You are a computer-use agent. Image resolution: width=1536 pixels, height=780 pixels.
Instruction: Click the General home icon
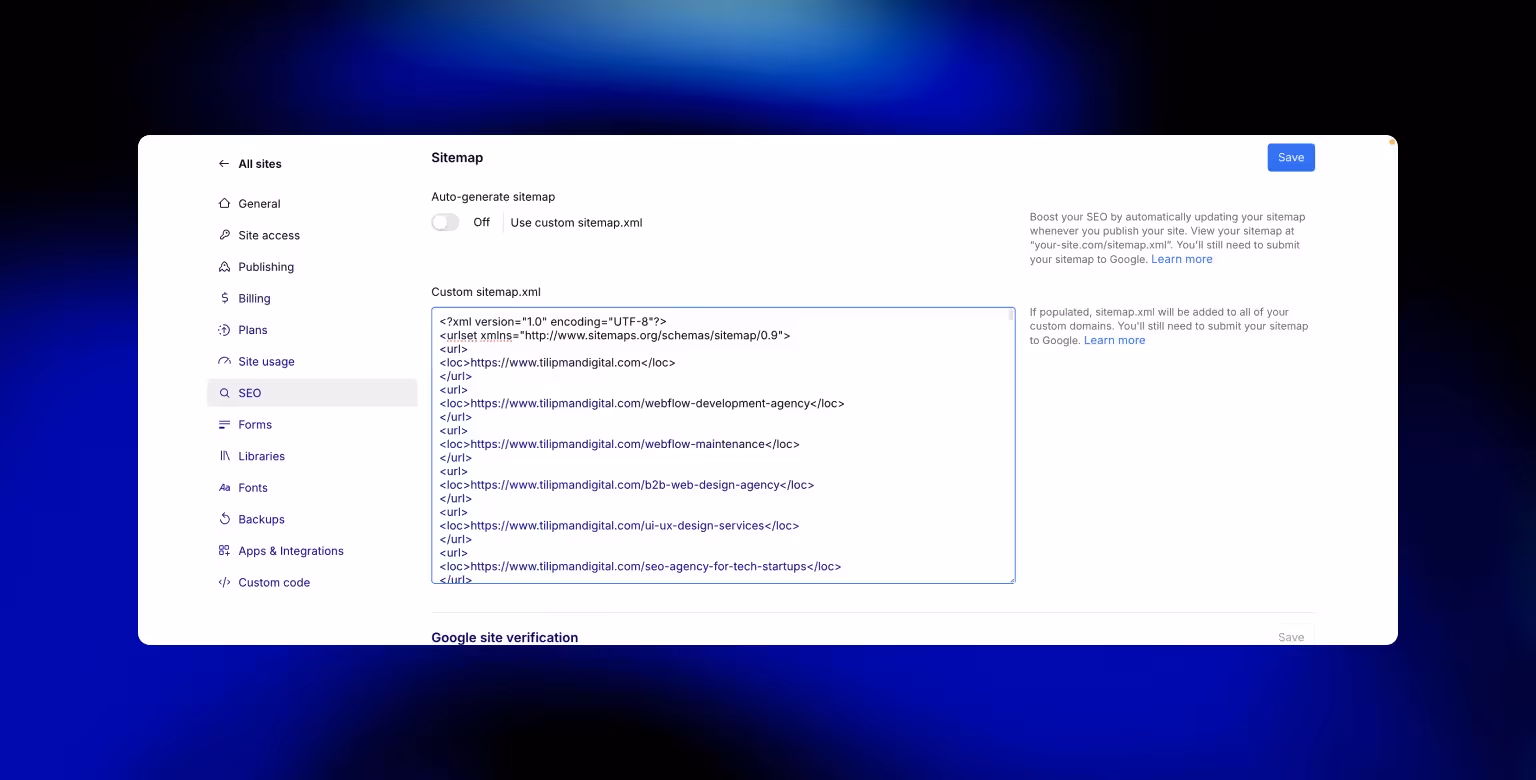coord(224,203)
